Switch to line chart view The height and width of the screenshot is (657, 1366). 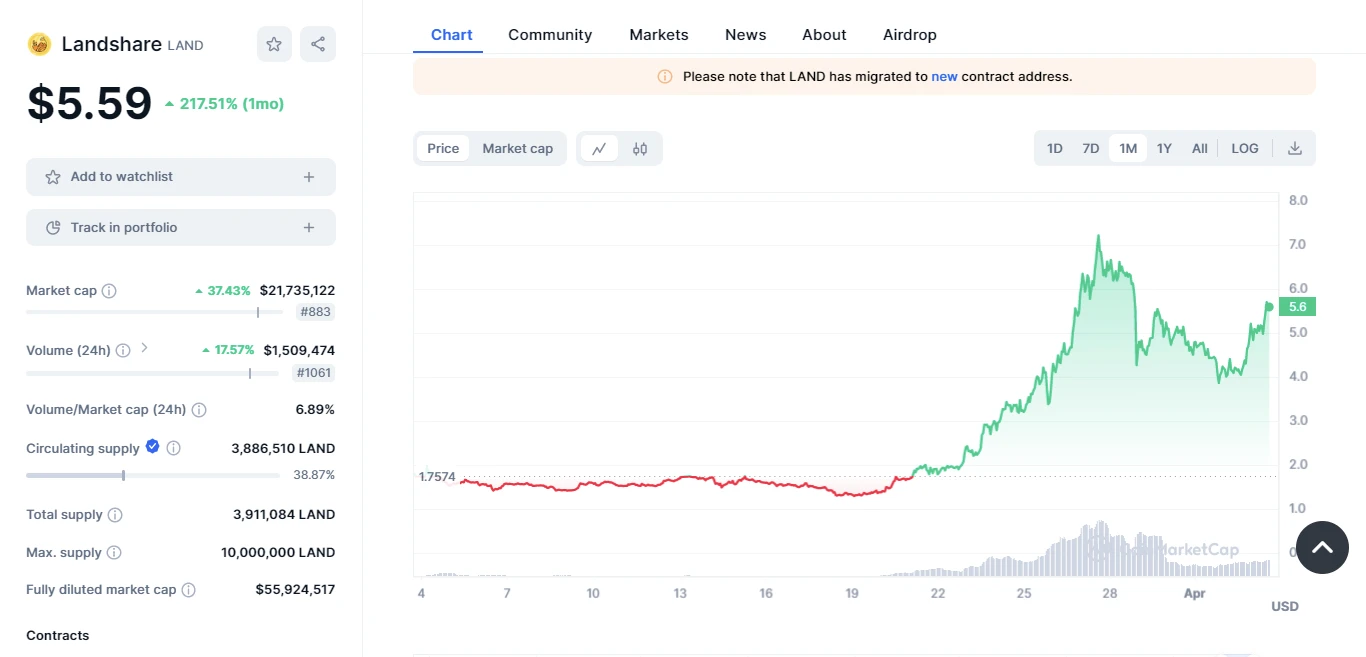coord(599,149)
